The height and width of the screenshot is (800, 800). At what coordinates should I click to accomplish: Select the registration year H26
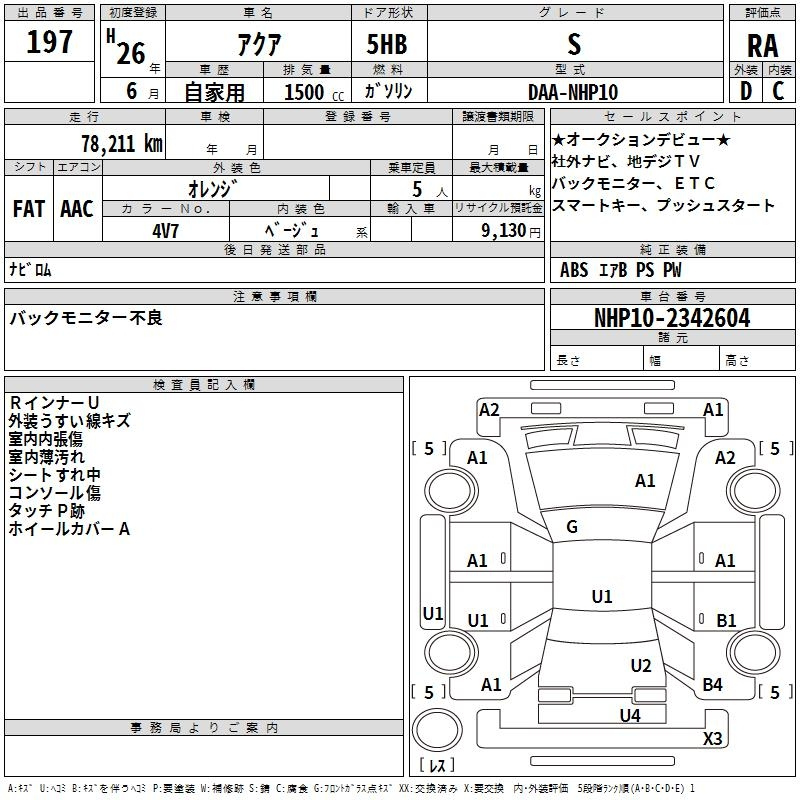tap(126, 47)
